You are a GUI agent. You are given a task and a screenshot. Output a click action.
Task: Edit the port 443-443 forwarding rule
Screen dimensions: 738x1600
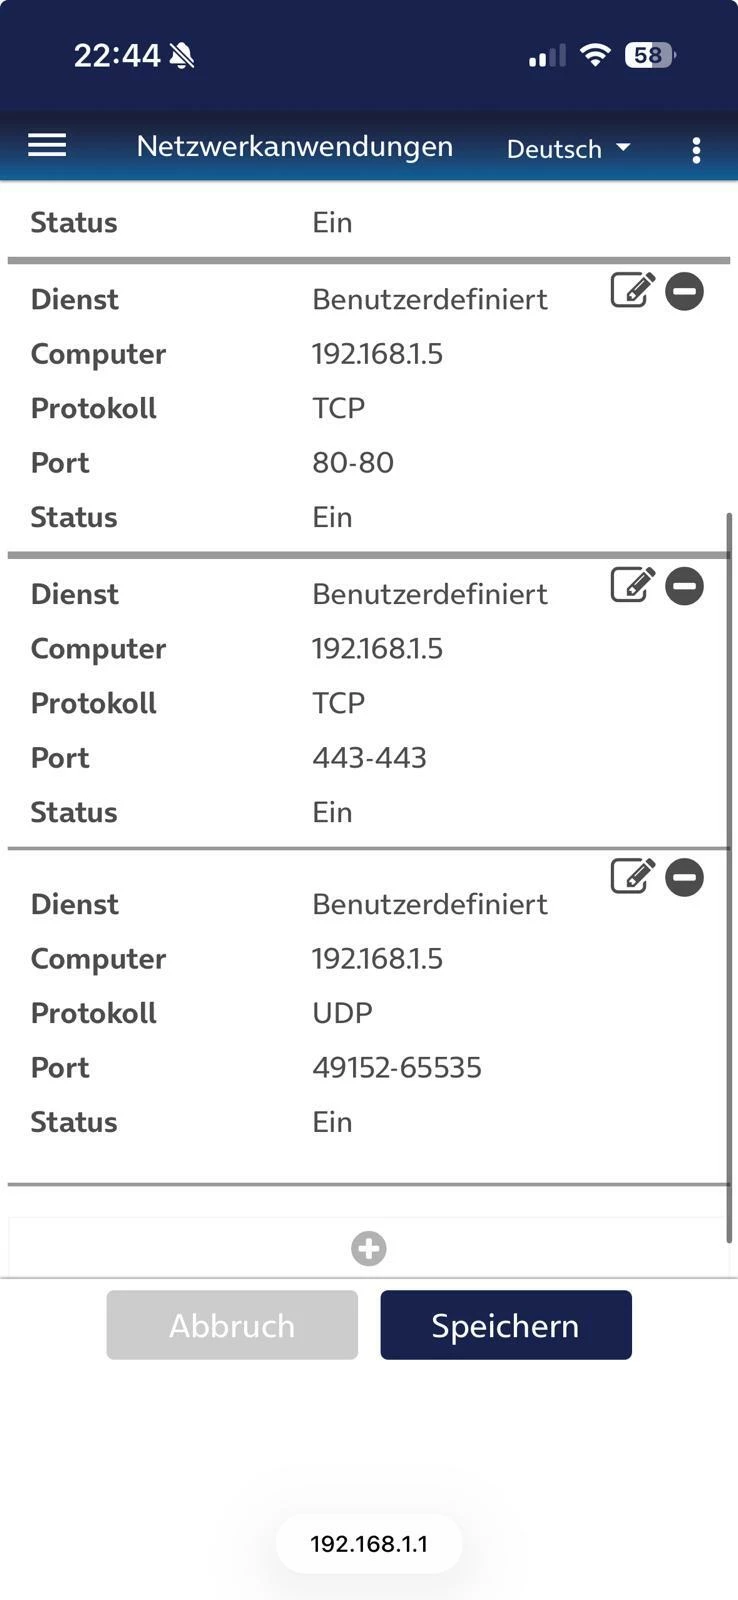tap(632, 585)
